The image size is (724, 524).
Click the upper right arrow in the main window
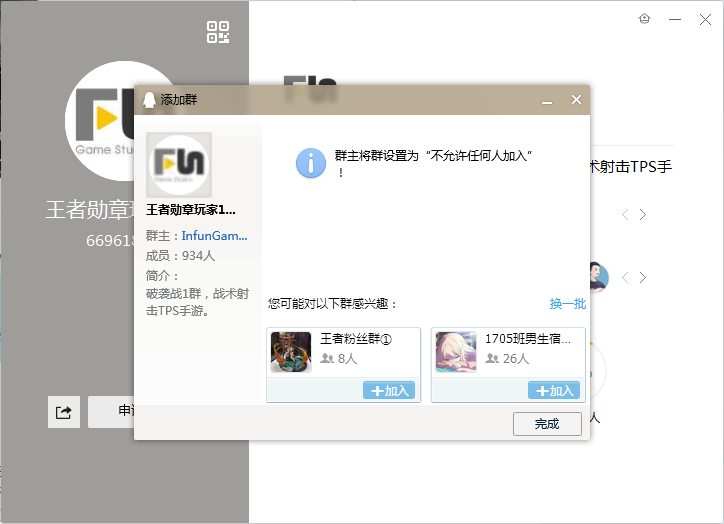643,215
